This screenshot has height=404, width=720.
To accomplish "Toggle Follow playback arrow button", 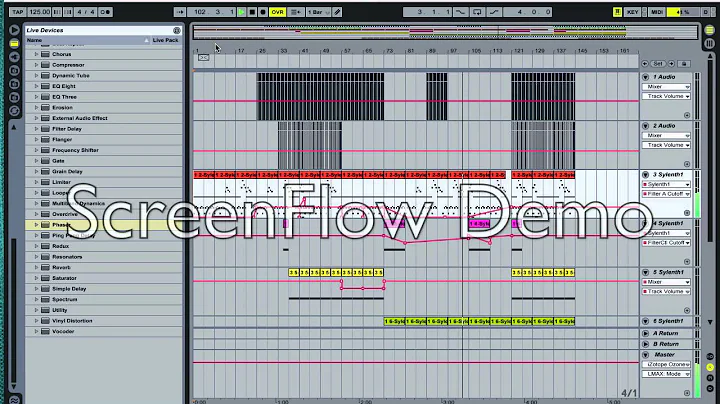I will [x=180, y=12].
